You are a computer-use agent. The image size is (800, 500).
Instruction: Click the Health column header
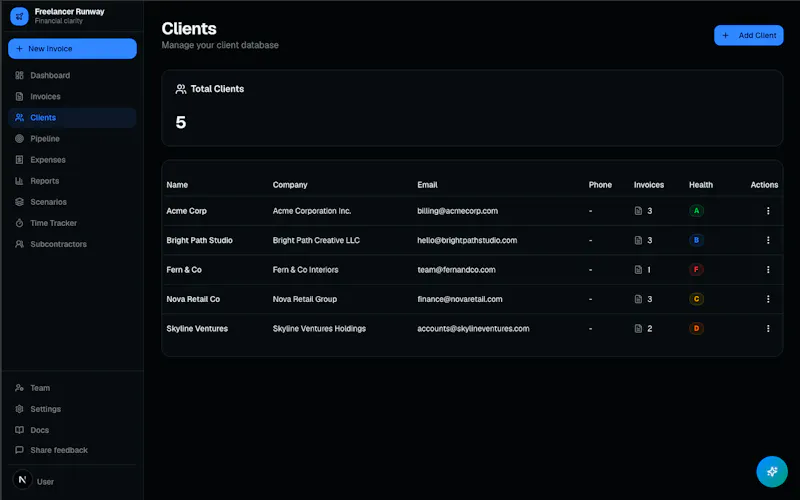point(701,185)
